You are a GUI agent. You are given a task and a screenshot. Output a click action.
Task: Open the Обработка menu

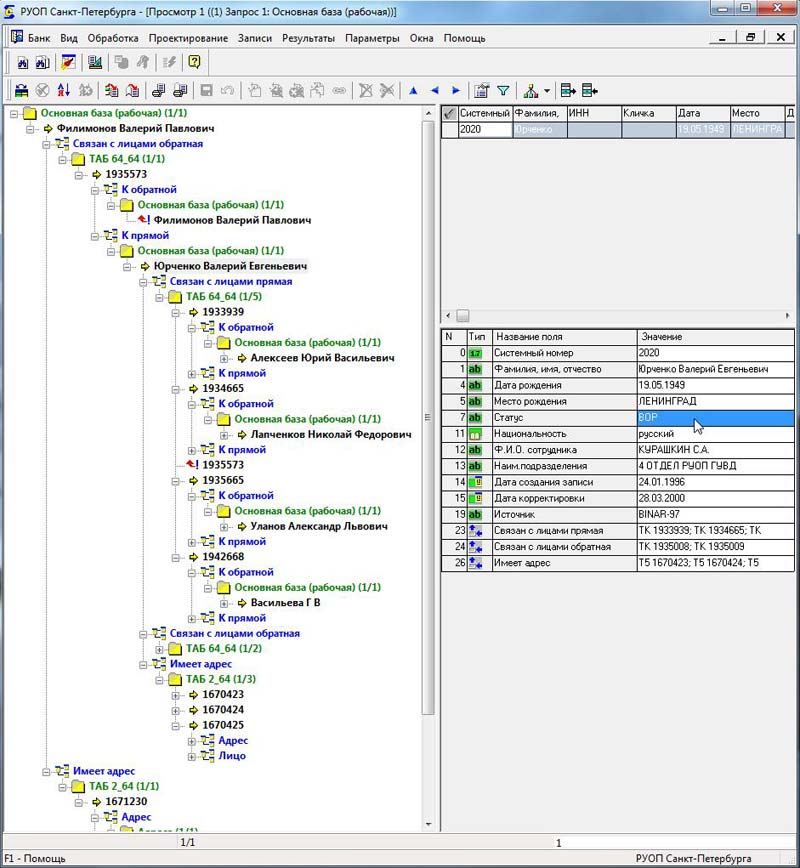click(x=112, y=38)
